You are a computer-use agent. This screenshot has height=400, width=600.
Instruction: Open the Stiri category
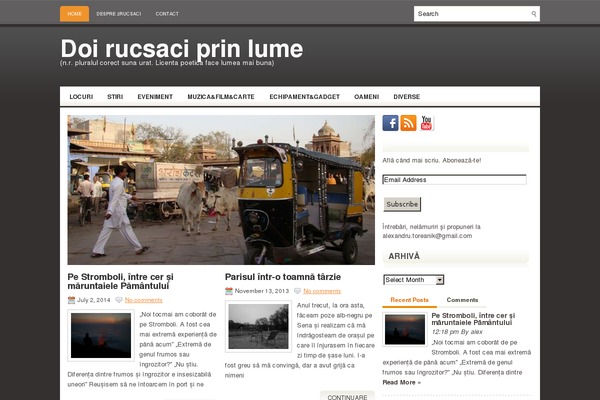115,97
